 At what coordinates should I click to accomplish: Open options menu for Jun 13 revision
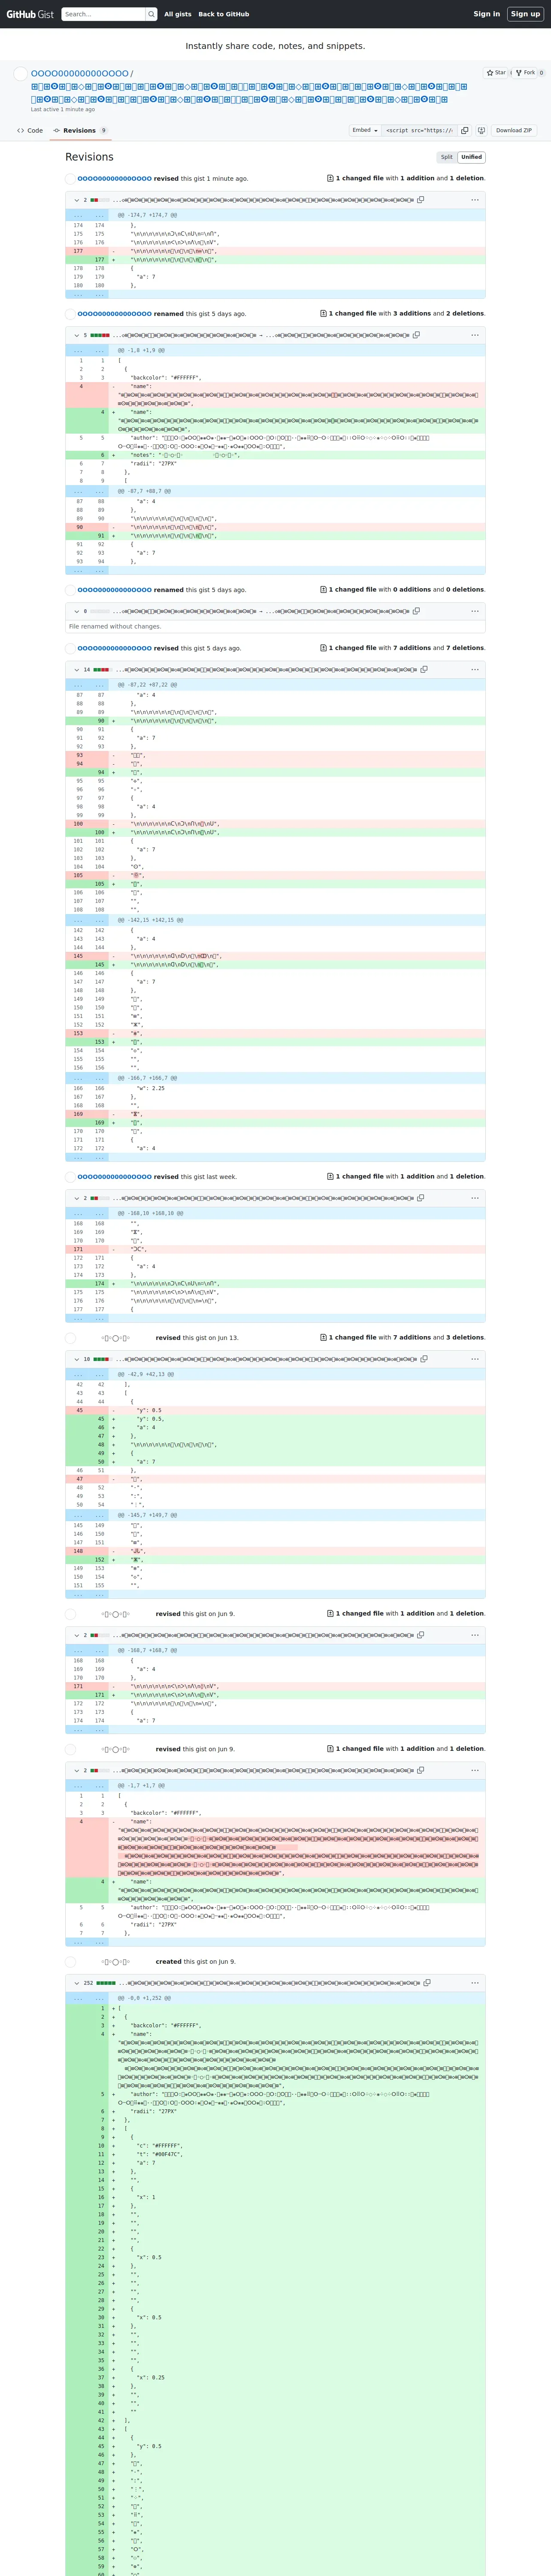(x=475, y=1358)
